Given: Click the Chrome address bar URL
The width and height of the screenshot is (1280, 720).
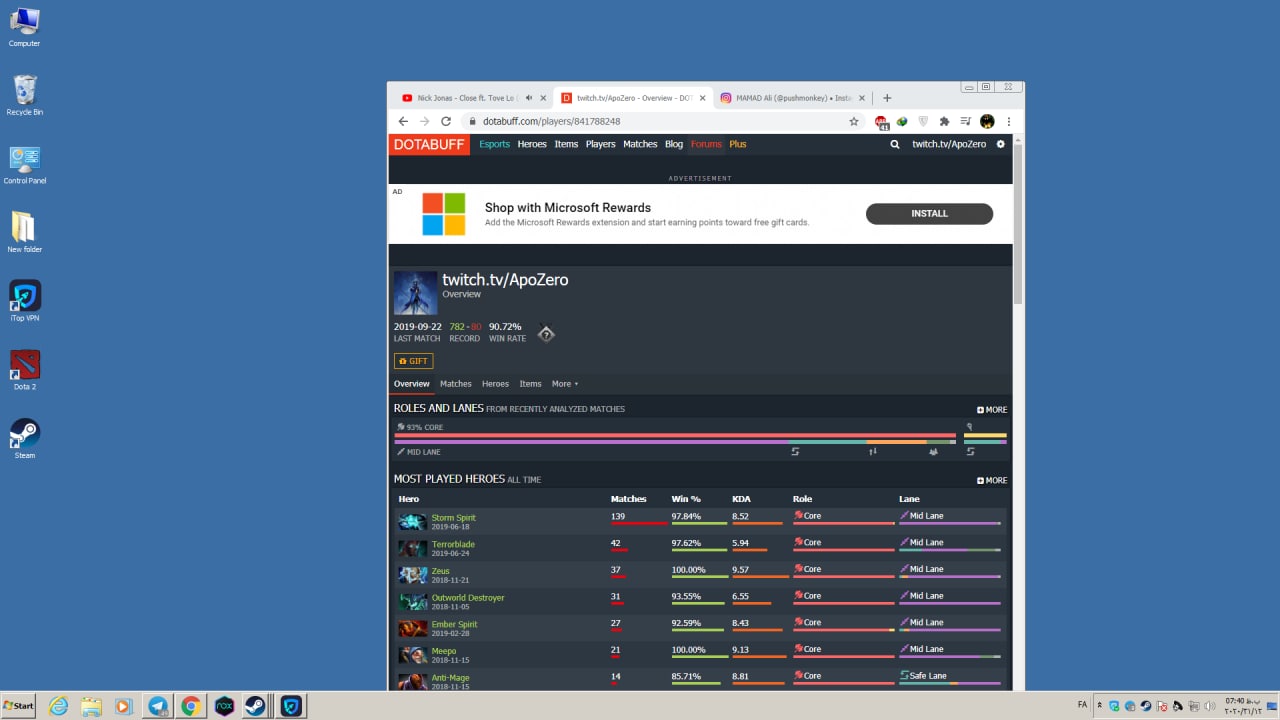Looking at the screenshot, I should tap(551, 121).
